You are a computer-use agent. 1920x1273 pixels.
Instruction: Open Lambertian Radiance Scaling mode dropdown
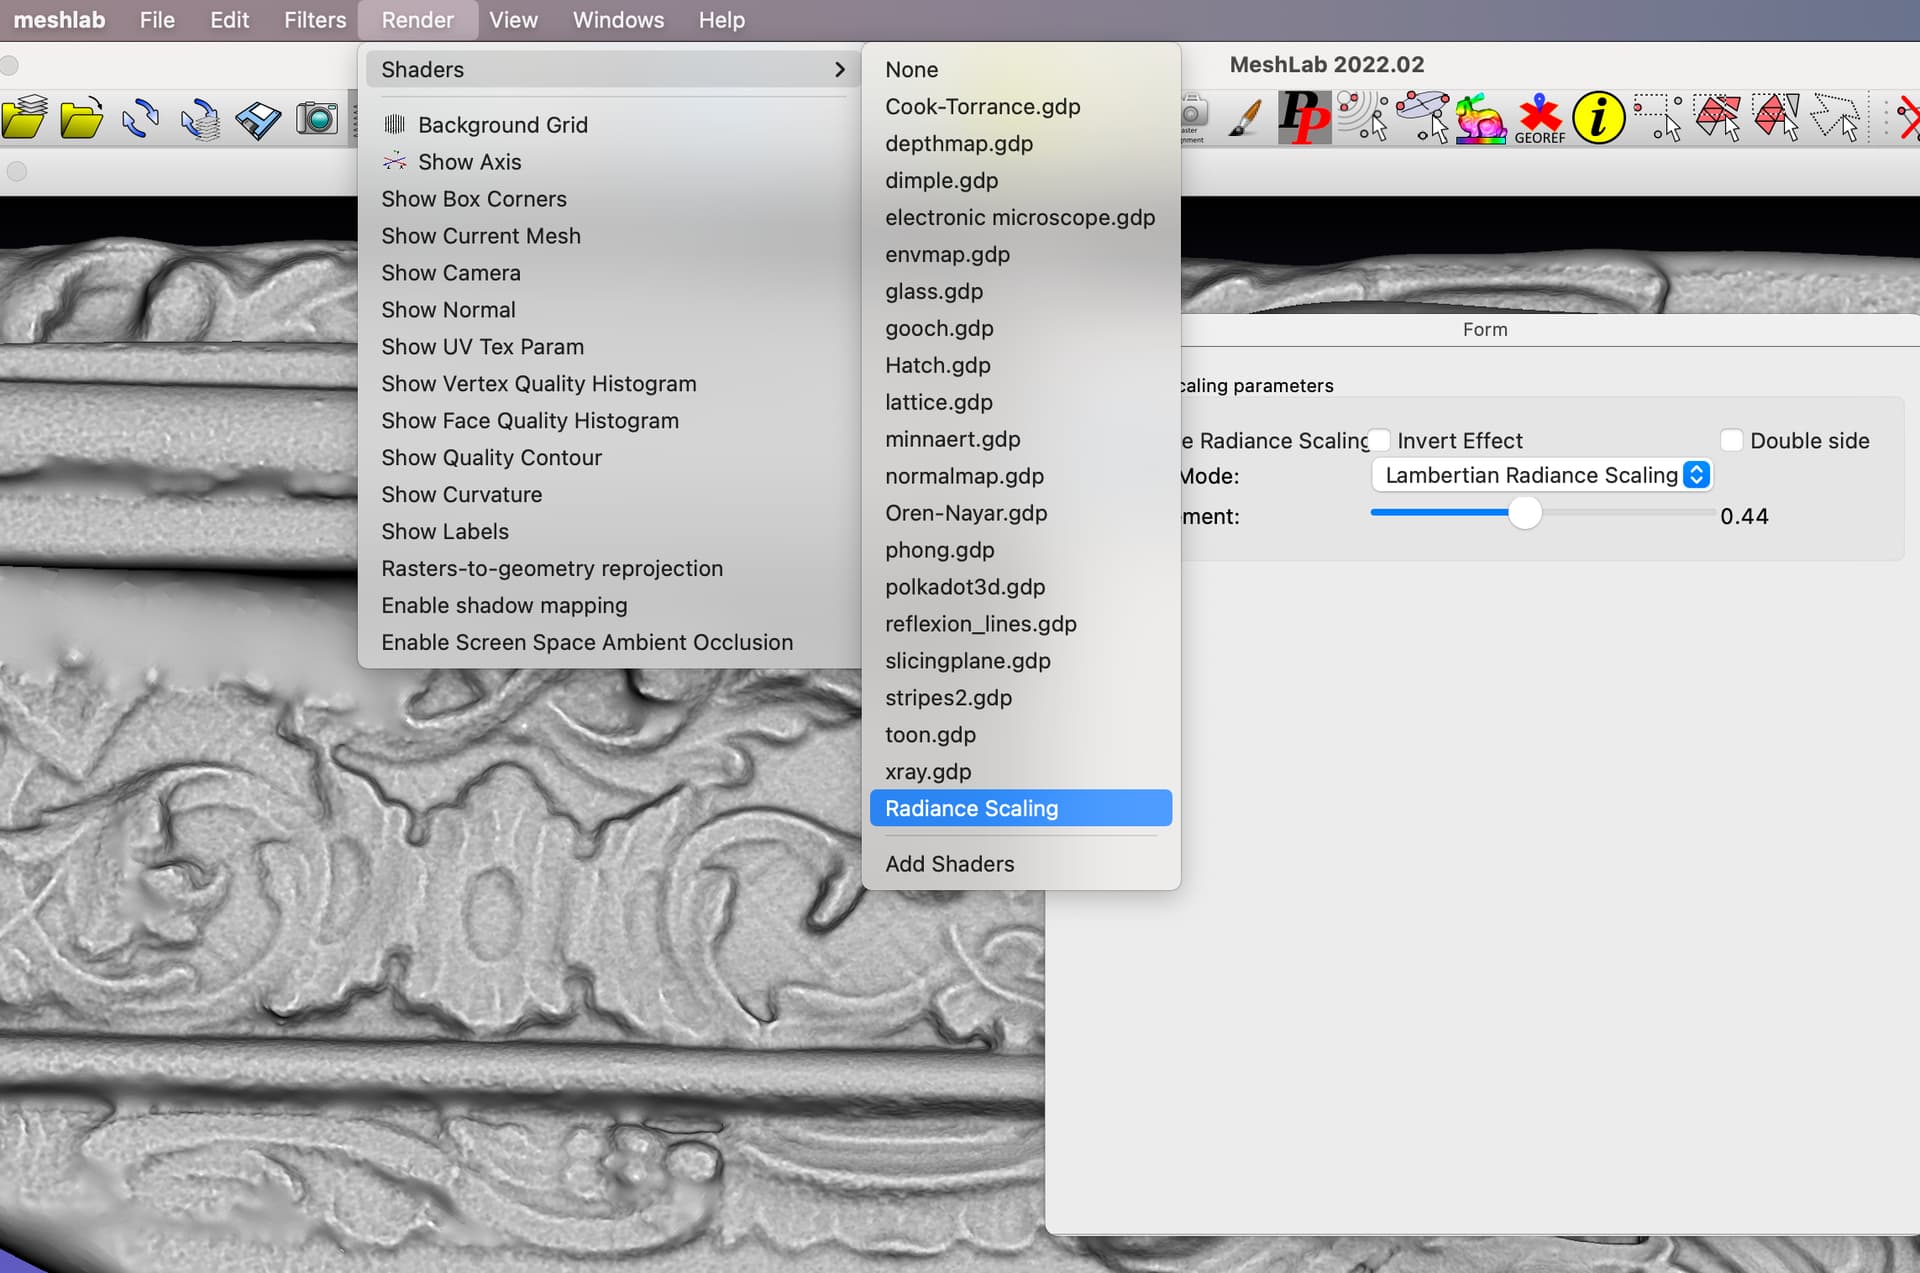pyautogui.click(x=1541, y=475)
